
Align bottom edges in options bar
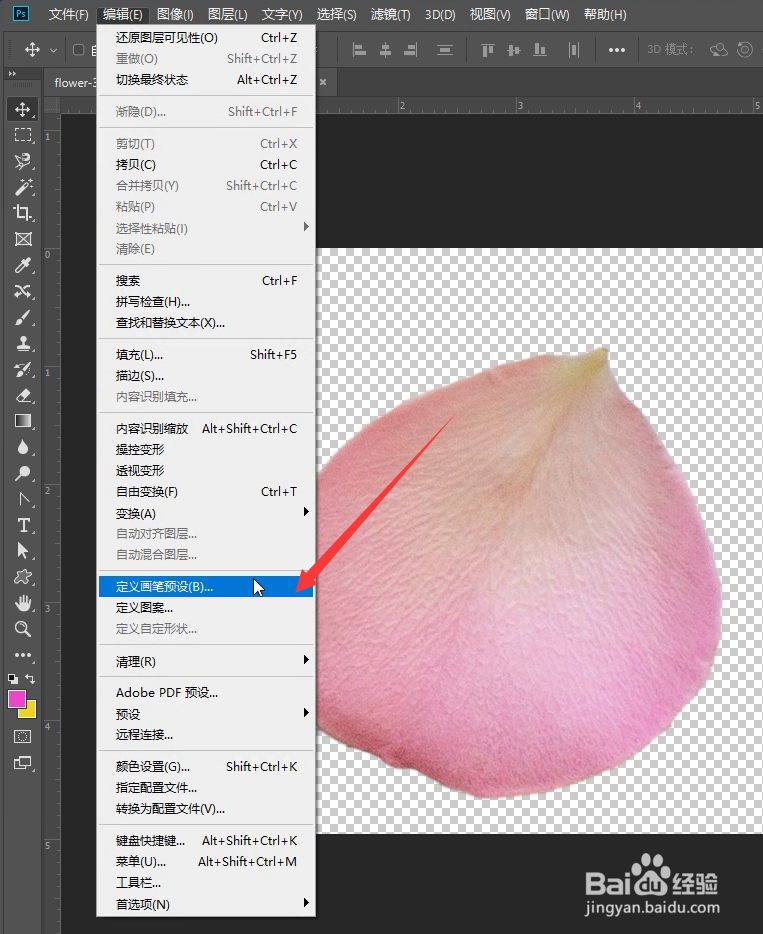pos(540,50)
